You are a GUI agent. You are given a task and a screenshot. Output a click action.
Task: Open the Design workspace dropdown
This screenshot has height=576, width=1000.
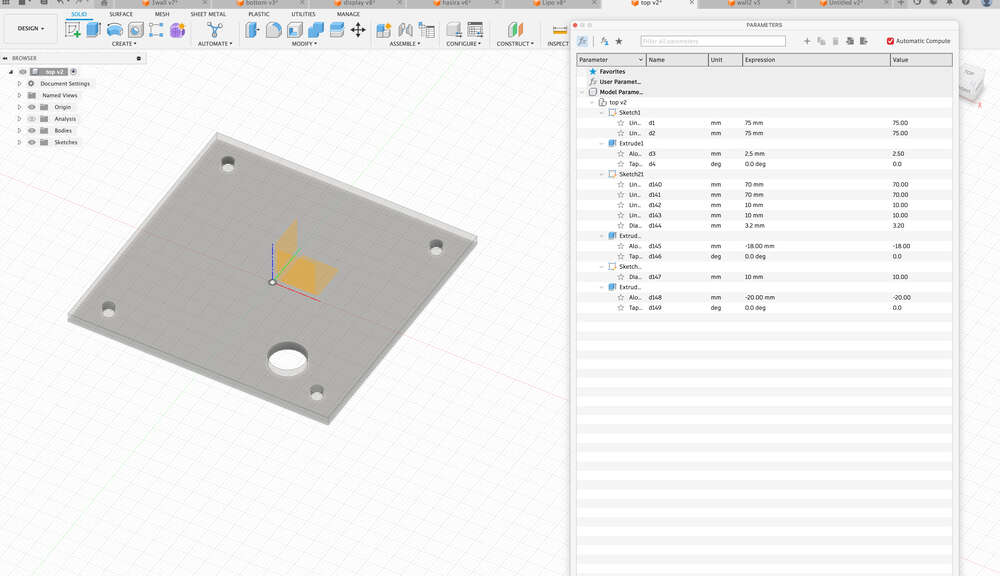pyautogui.click(x=31, y=29)
